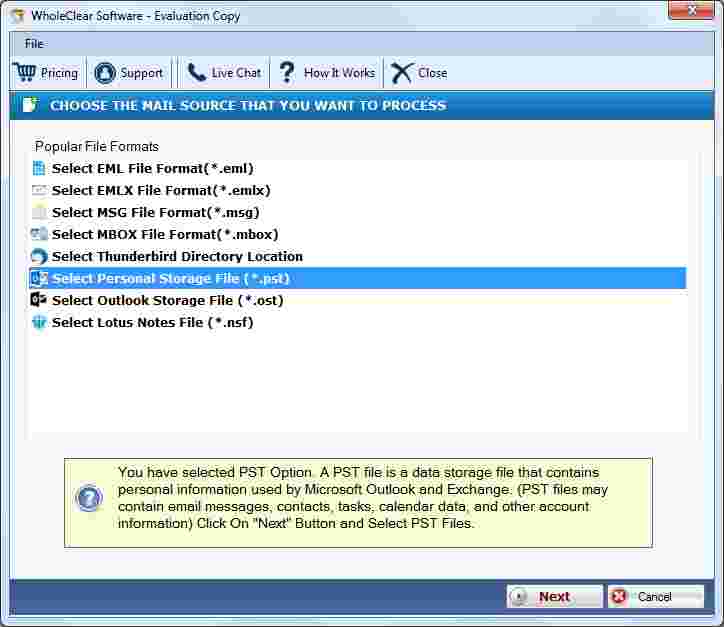Viewport: 724px width, 627px height.
Task: Open the File menu
Action: click(34, 44)
